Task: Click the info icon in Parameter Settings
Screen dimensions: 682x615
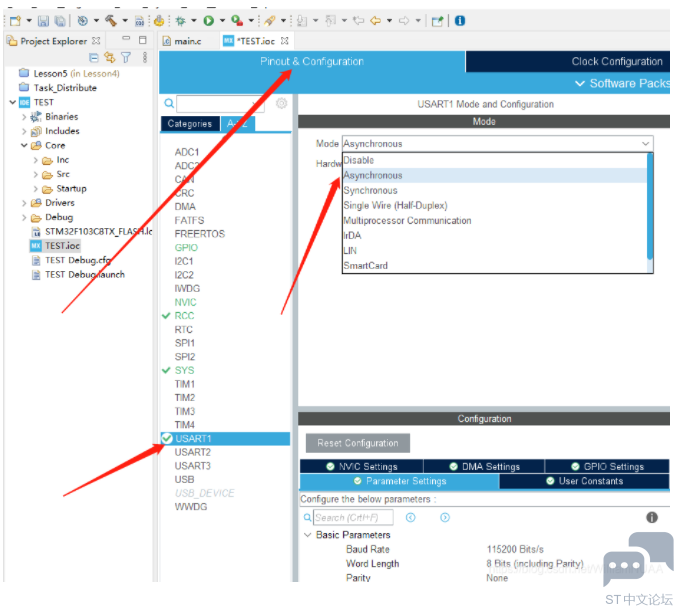Action: [652, 517]
